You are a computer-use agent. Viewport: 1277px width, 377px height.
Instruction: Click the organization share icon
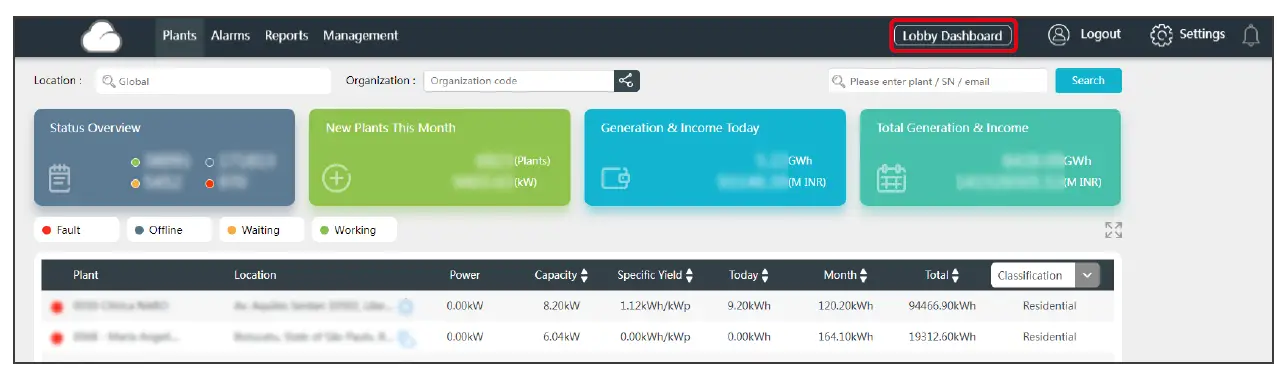(626, 81)
